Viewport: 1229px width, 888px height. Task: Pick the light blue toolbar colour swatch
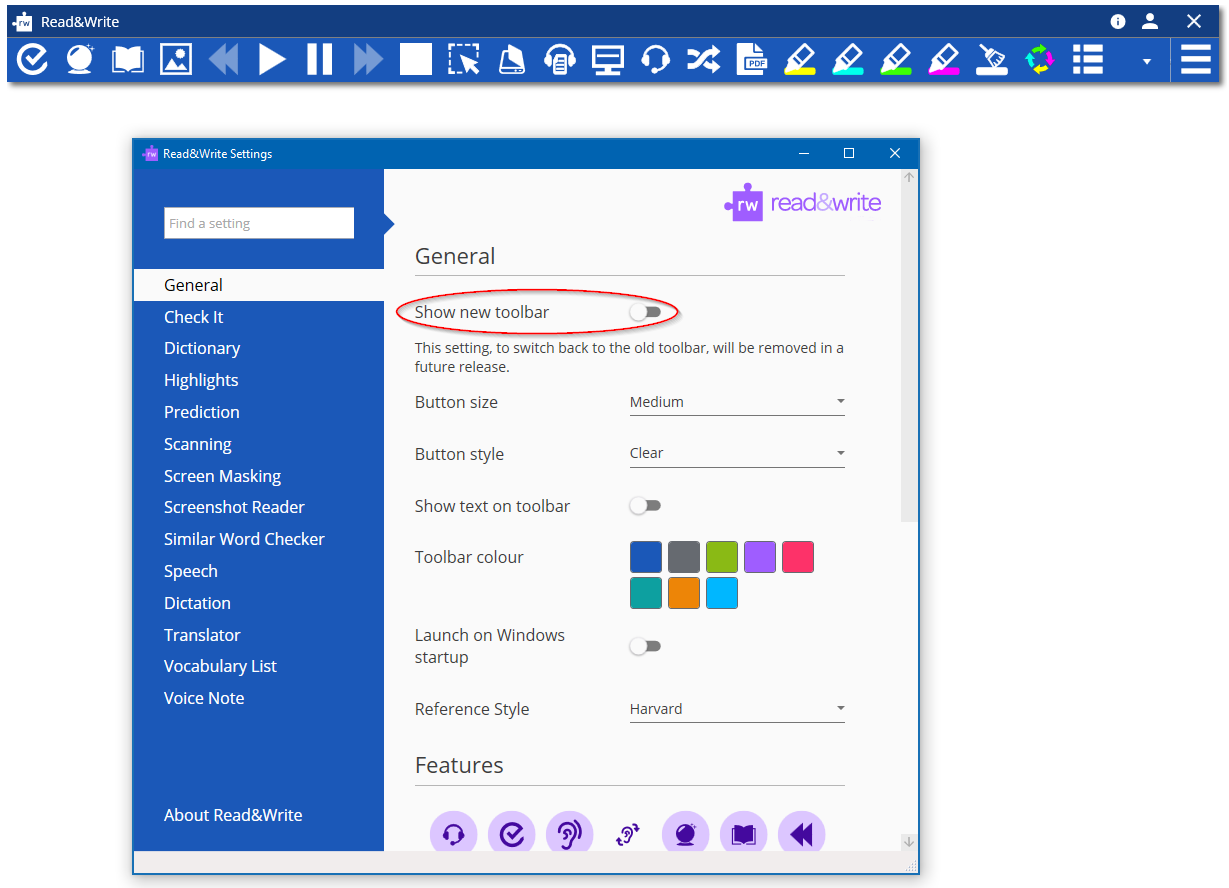[x=722, y=593]
